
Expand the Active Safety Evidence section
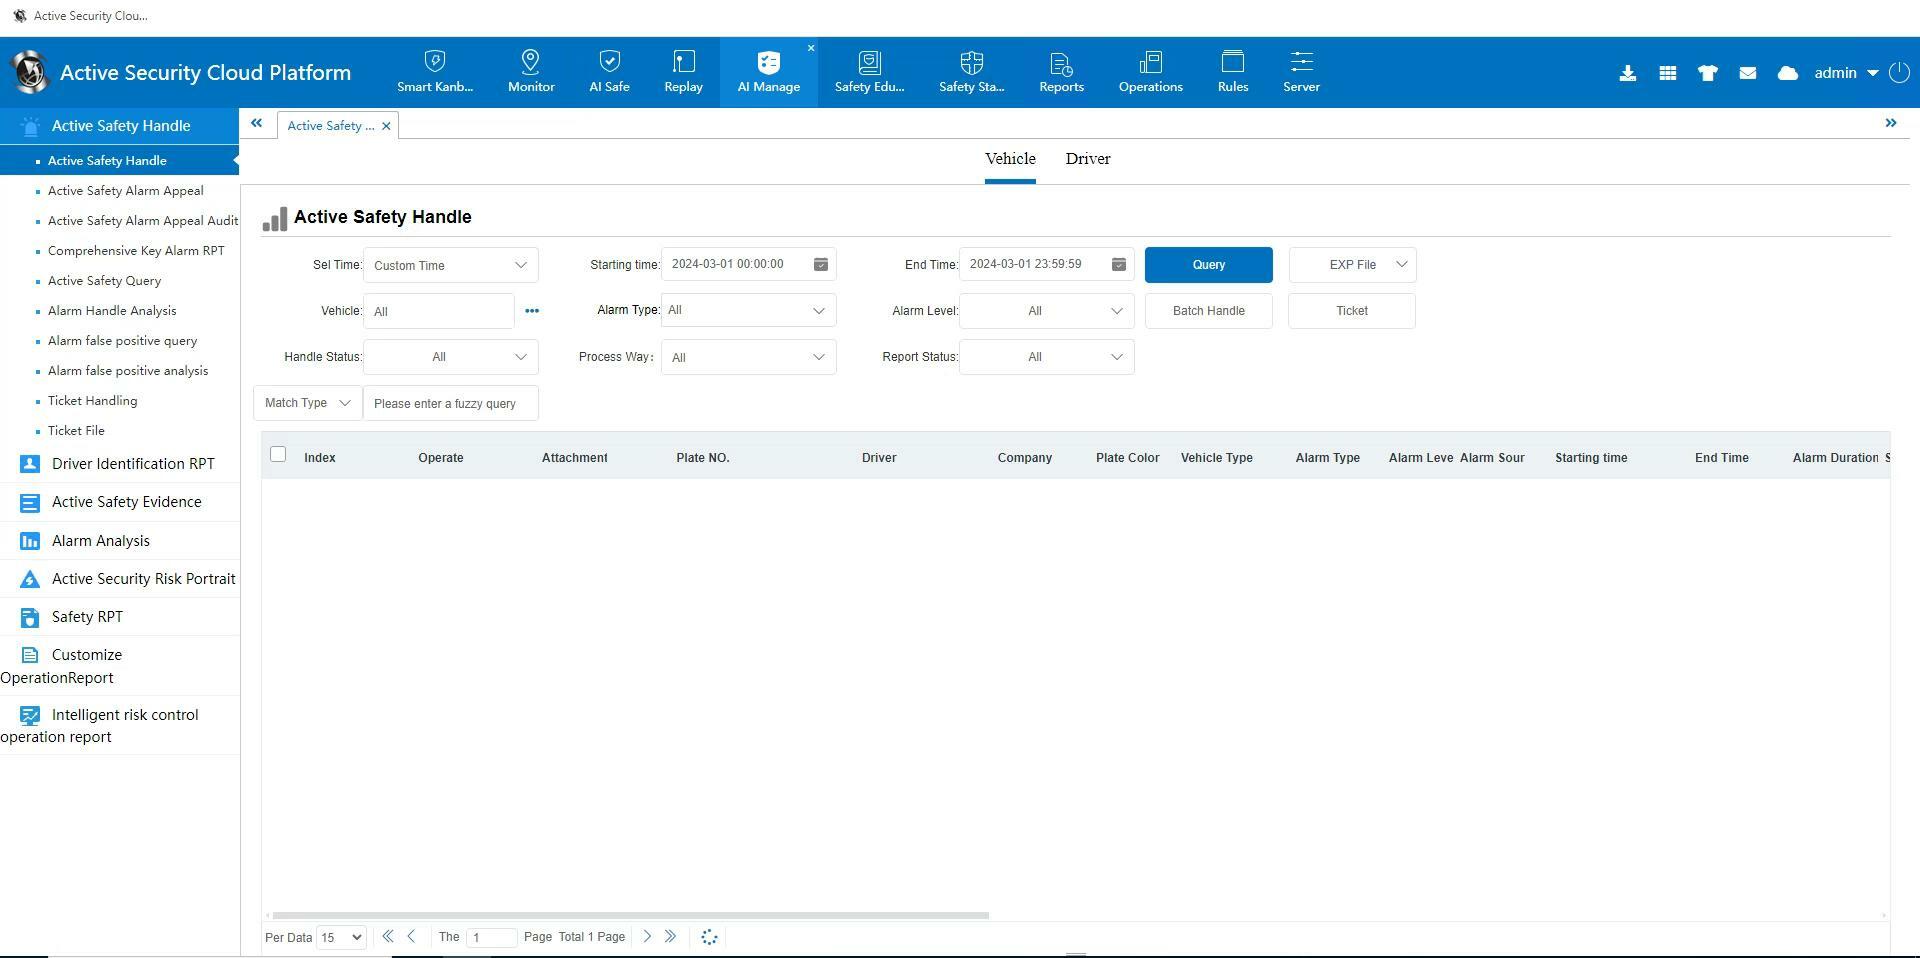[x=120, y=502]
